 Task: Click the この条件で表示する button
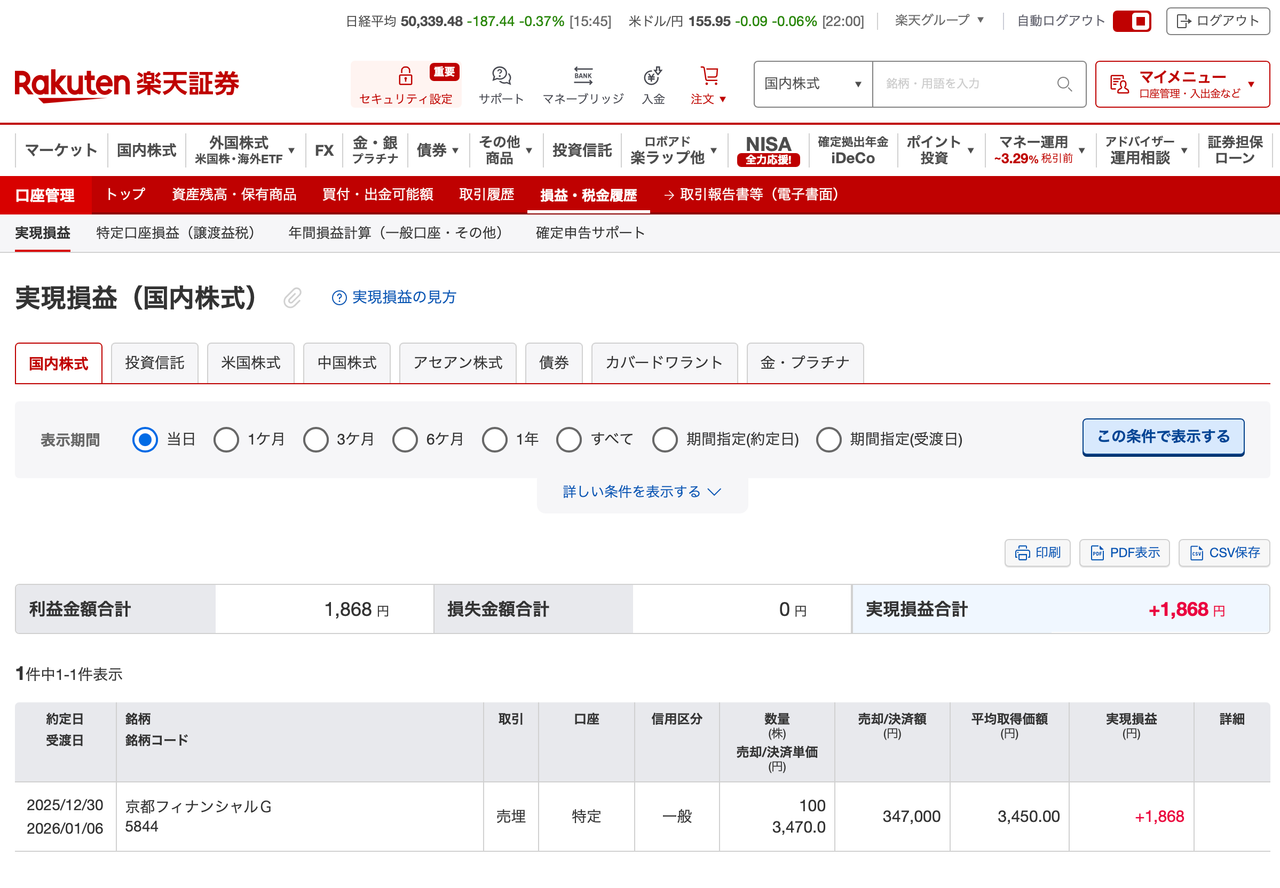pos(1163,437)
